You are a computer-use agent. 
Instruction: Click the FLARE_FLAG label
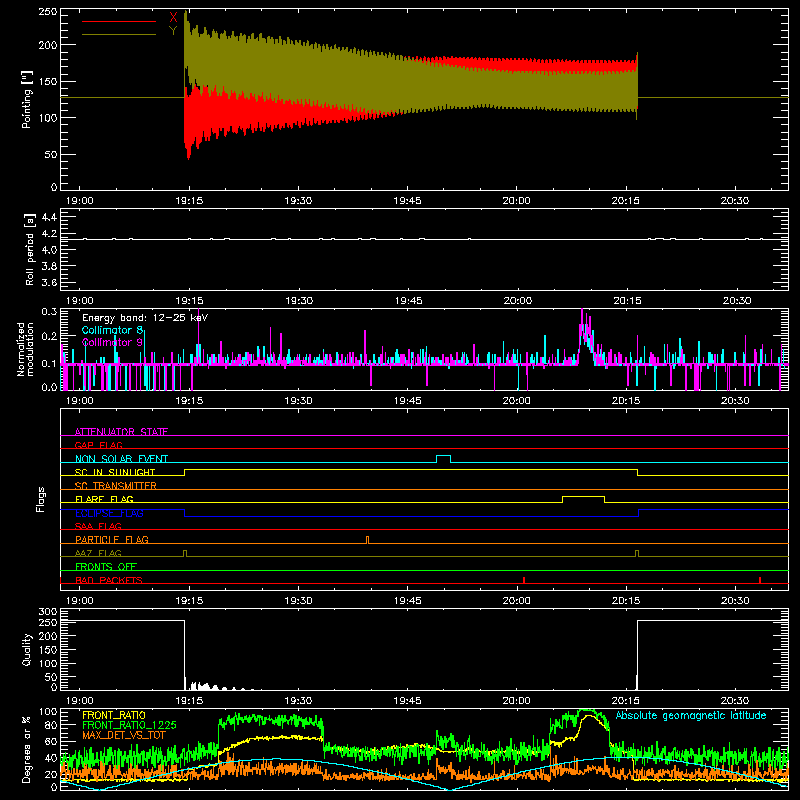point(104,499)
